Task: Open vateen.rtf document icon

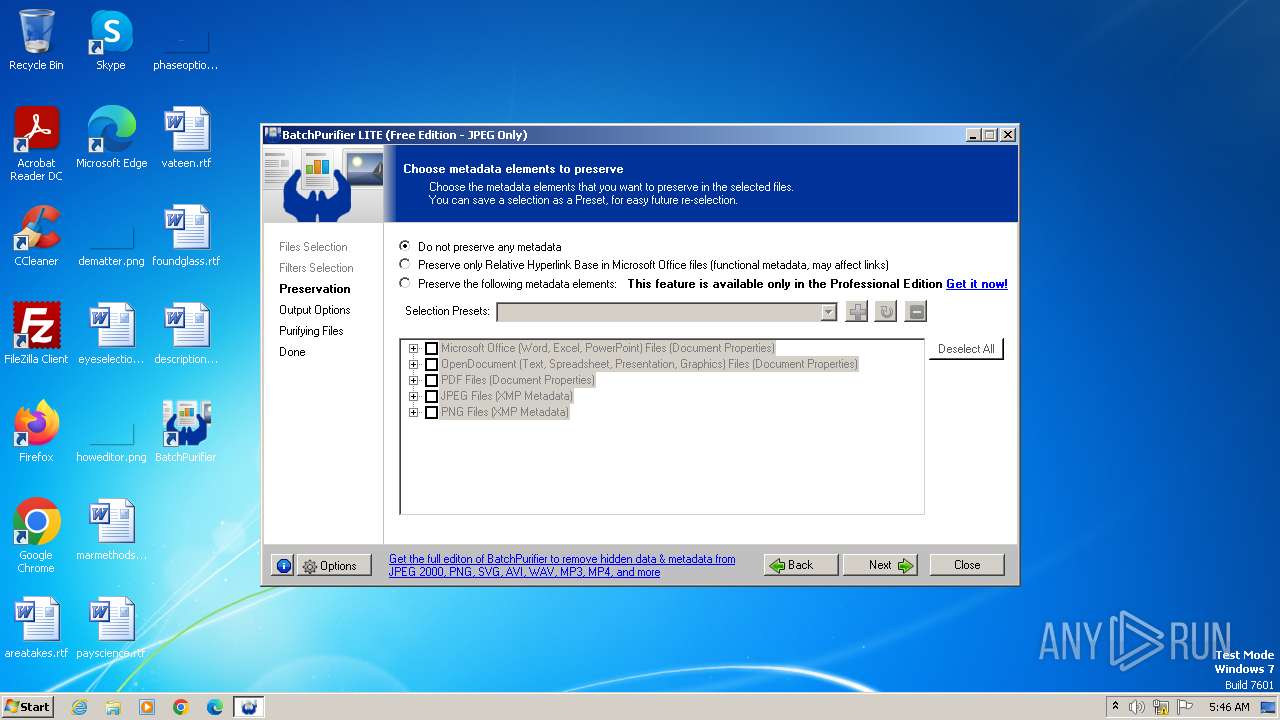Action: coord(186,138)
